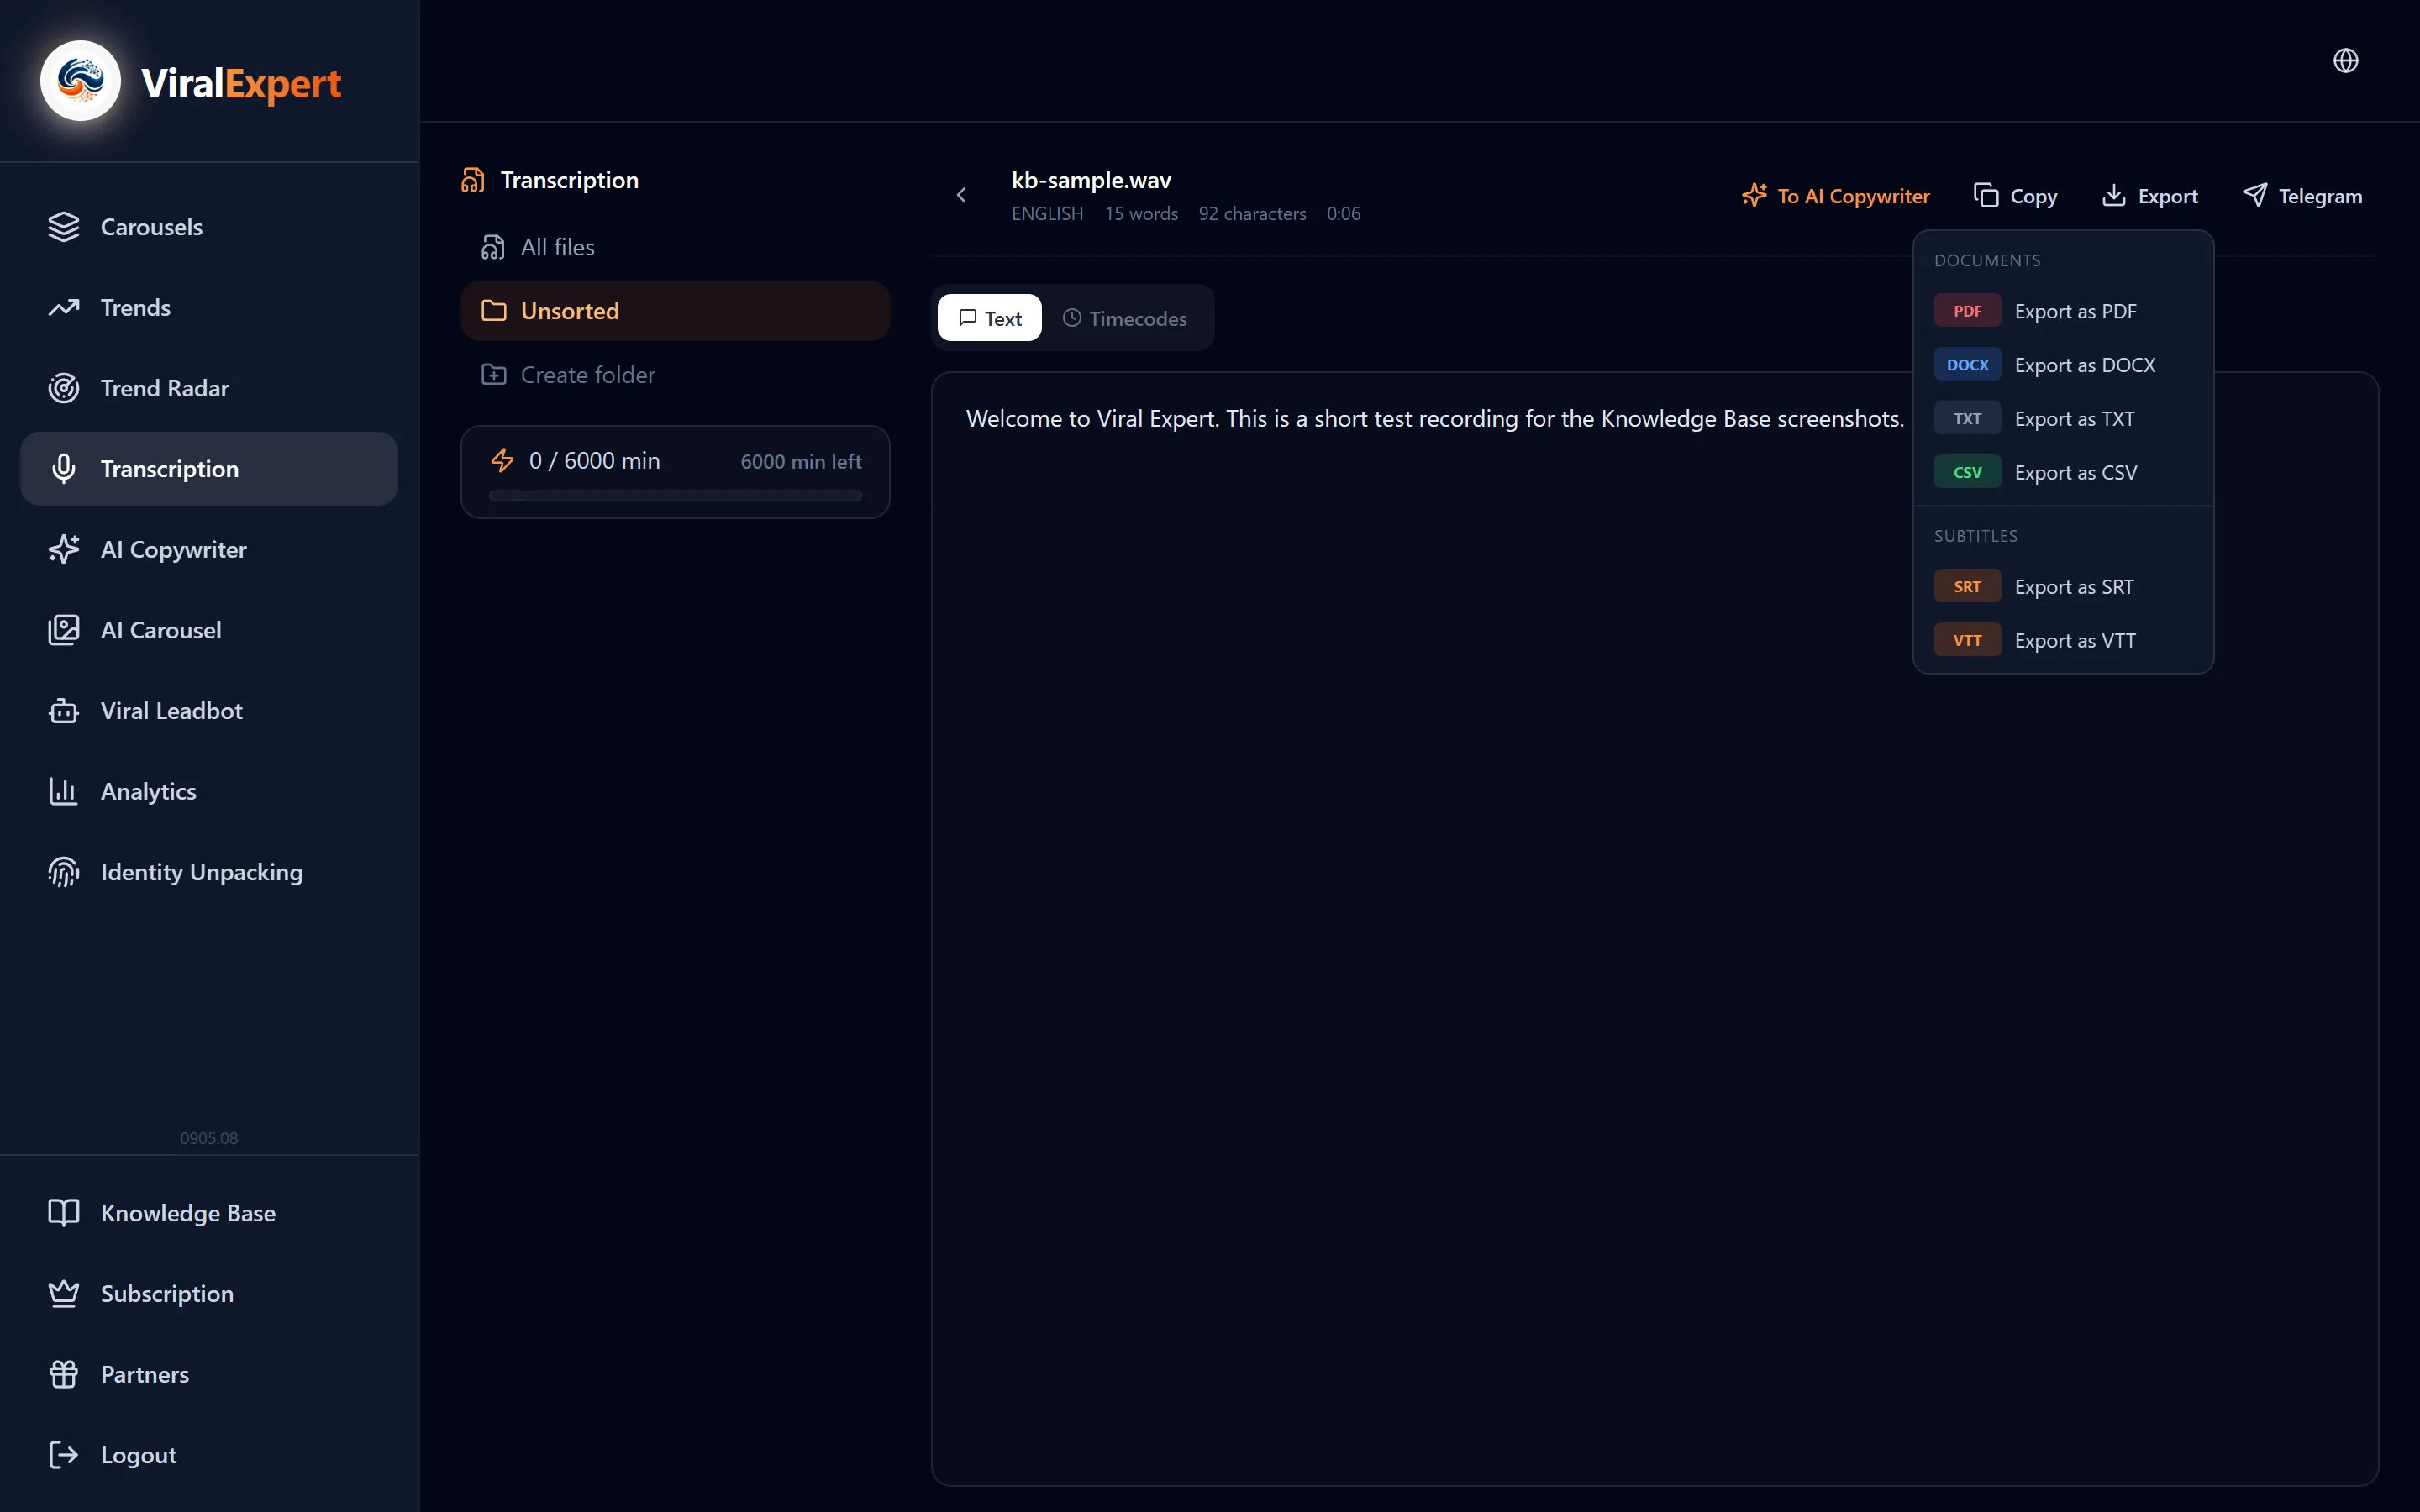Click the Carousels layers icon
This screenshot has width=2420, height=1512.
coord(64,227)
